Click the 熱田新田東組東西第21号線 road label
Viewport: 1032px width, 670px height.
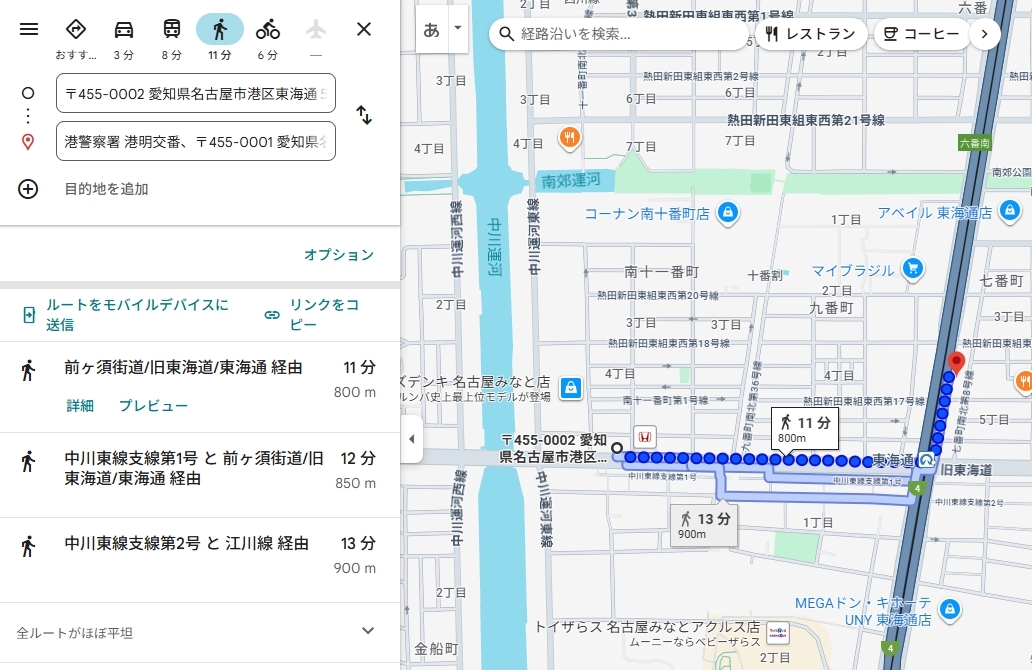coord(806,120)
